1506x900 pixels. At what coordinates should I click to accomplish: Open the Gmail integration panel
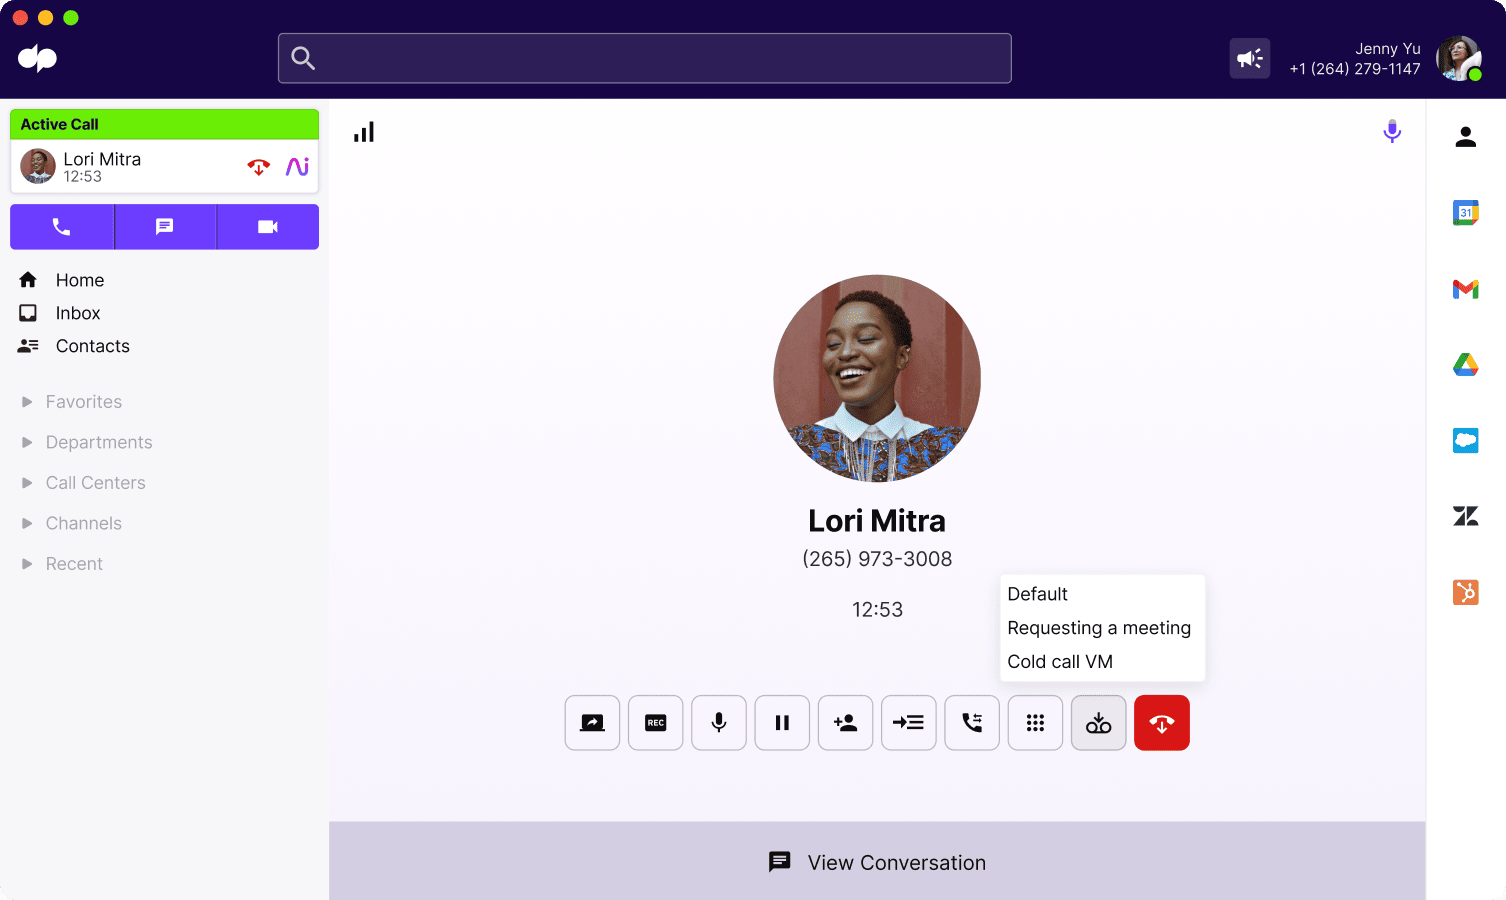pyautogui.click(x=1465, y=289)
